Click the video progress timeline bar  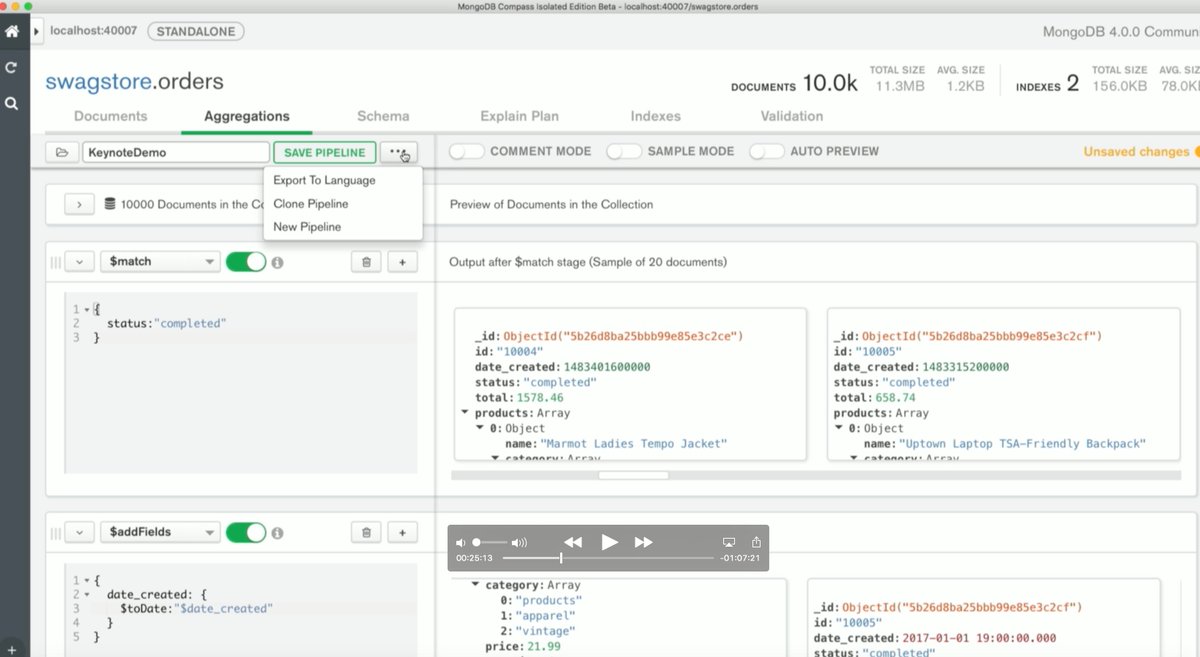tap(608, 558)
